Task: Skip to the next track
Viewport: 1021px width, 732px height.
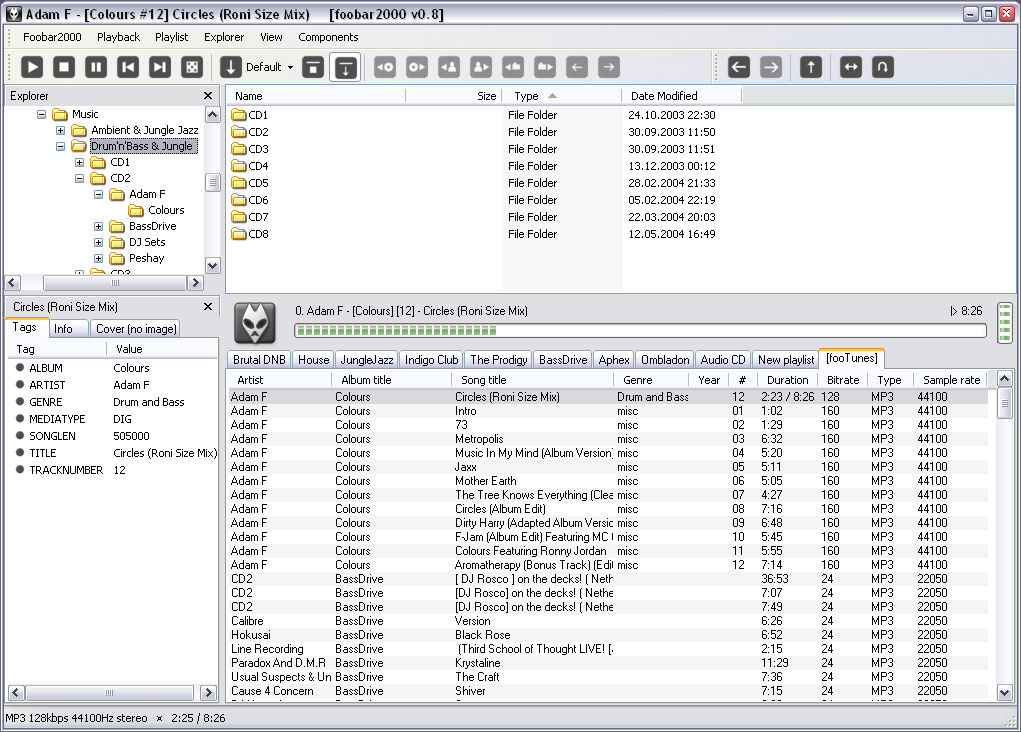Action: (x=160, y=67)
